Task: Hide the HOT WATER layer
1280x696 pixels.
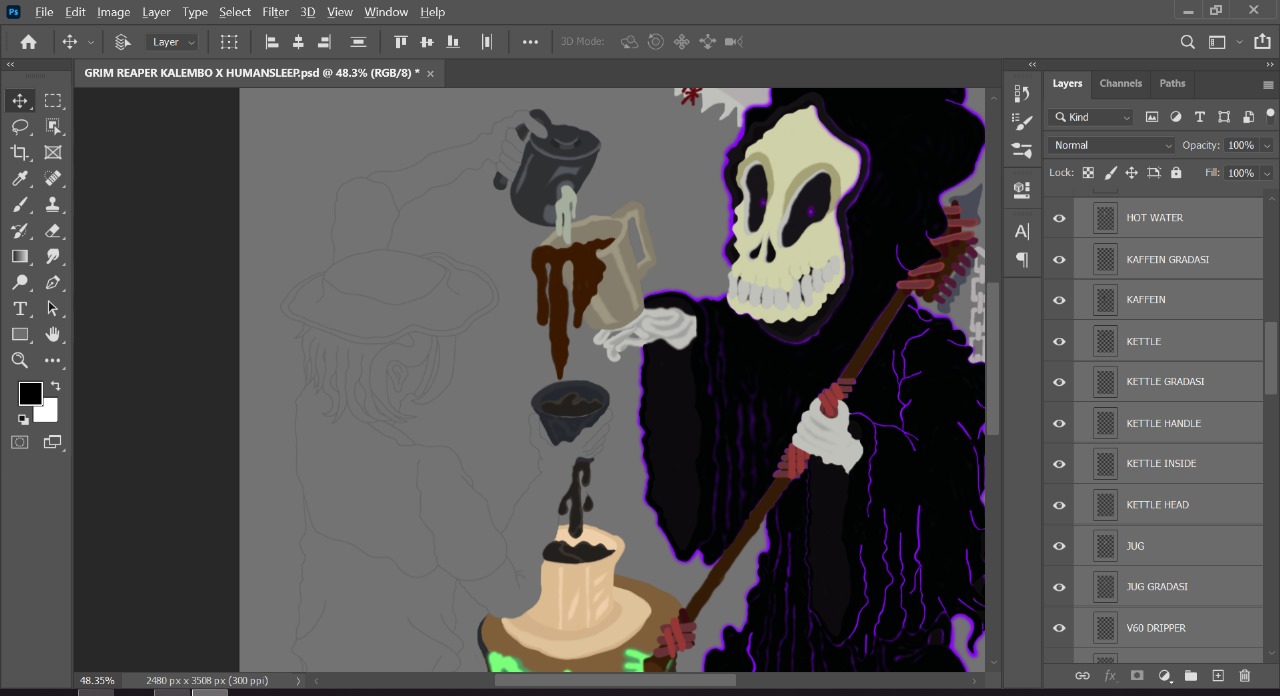Action: (x=1059, y=218)
